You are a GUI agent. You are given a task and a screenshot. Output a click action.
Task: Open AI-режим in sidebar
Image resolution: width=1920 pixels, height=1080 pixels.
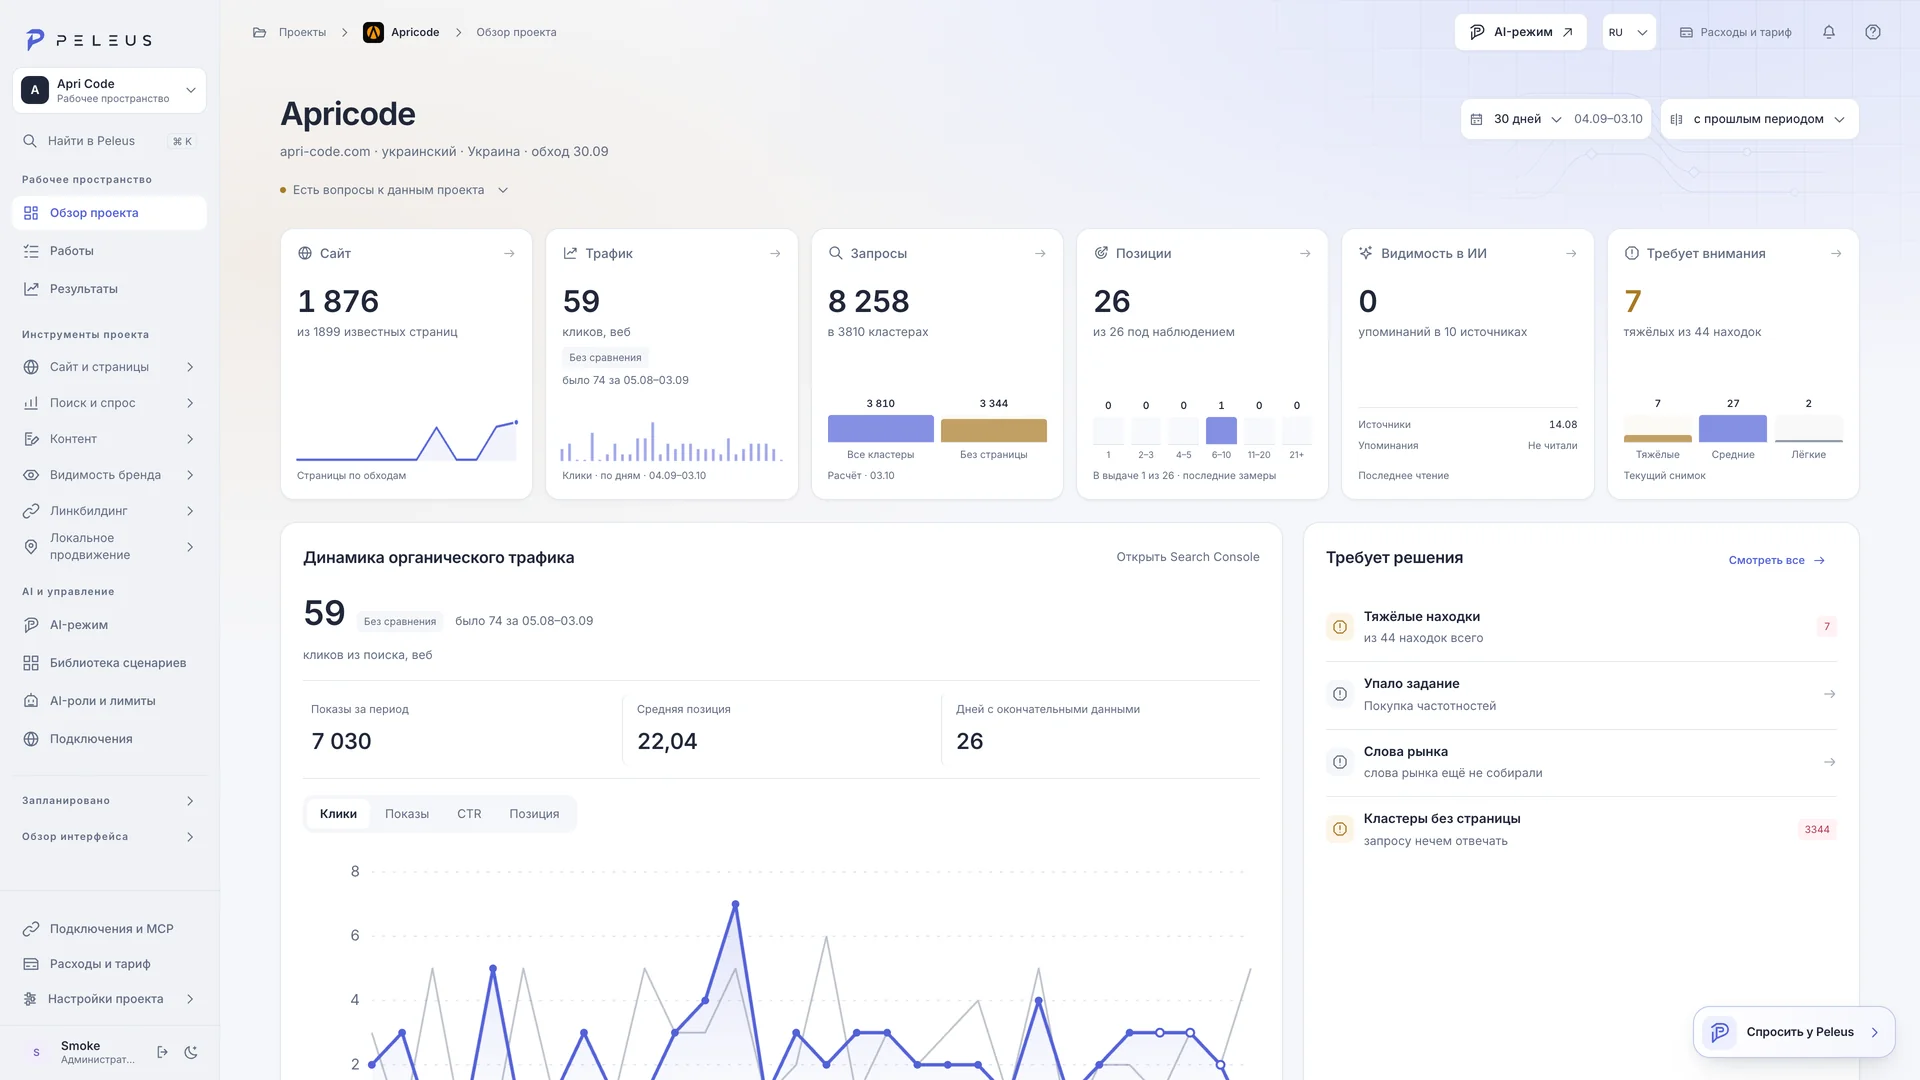(x=109, y=625)
